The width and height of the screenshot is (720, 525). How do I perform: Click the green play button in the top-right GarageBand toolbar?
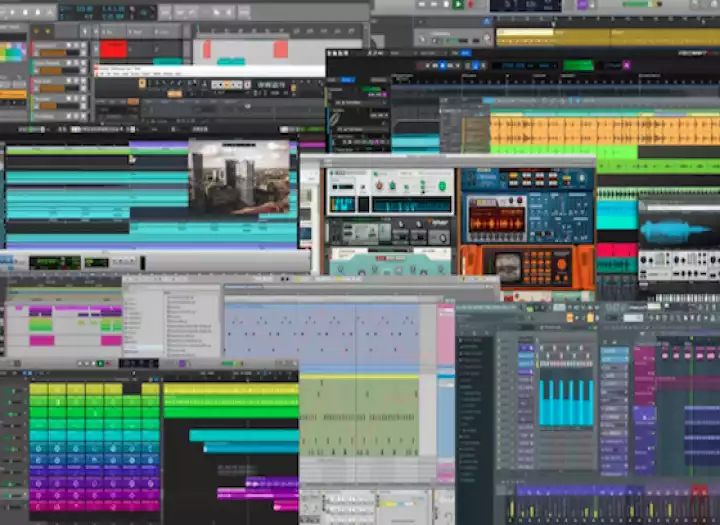(x=457, y=4)
